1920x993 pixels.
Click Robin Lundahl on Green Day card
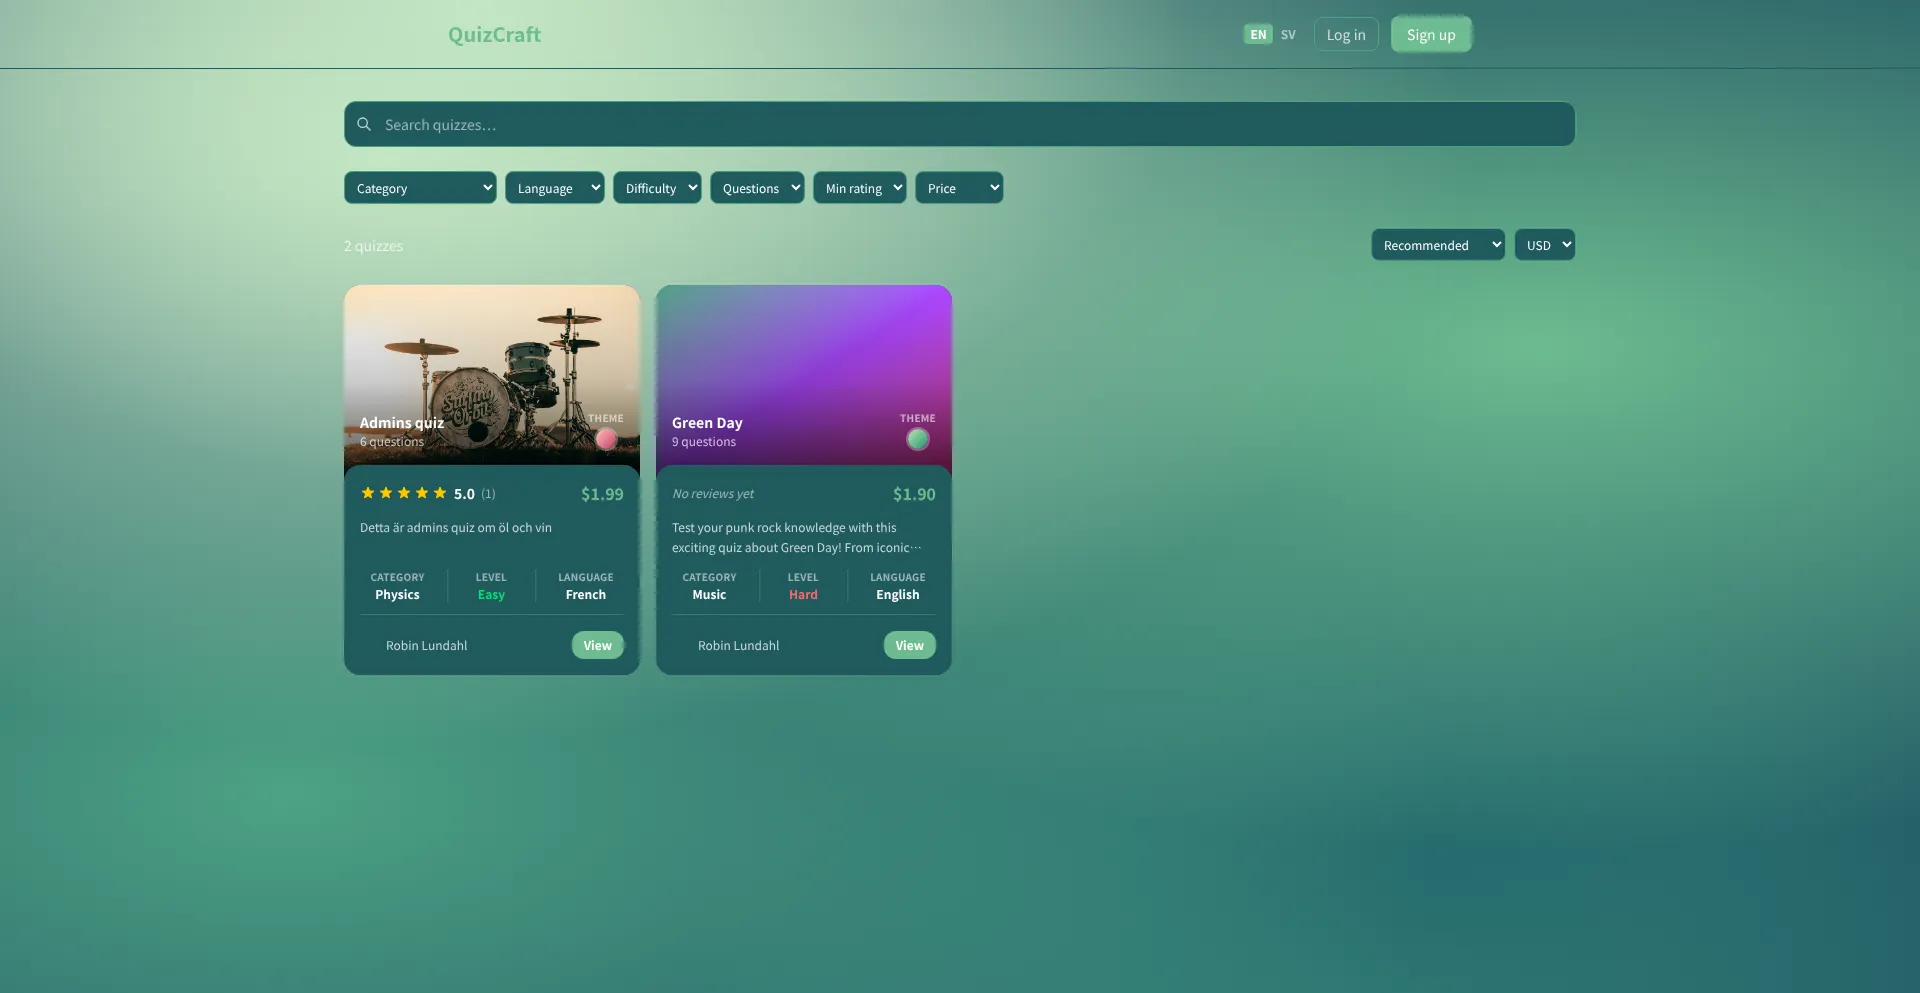click(739, 645)
